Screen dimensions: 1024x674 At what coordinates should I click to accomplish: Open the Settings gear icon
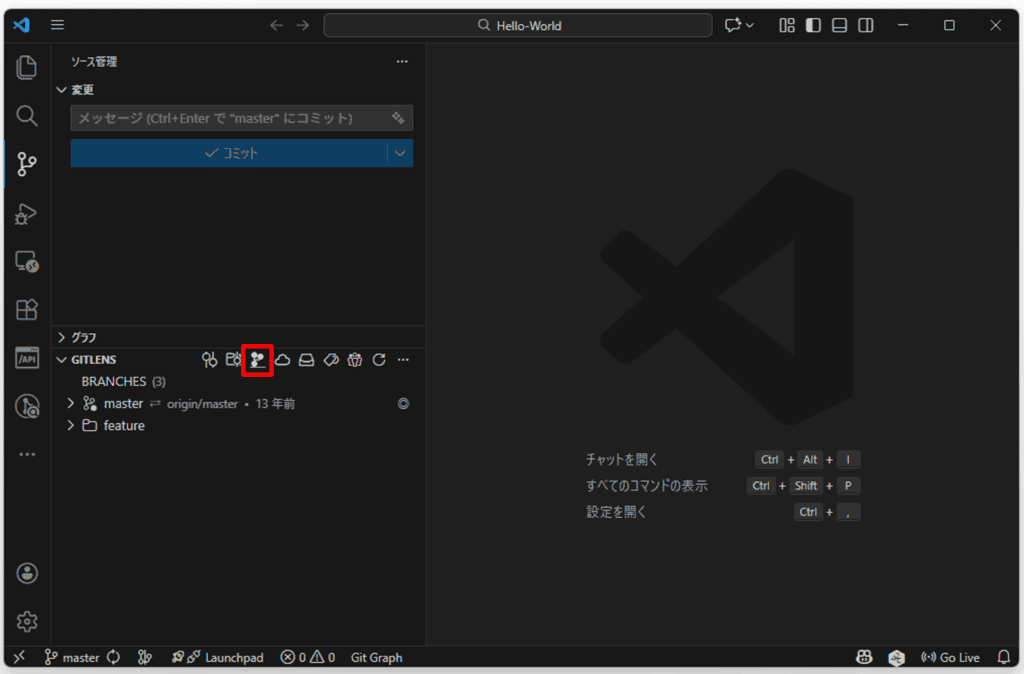point(26,621)
